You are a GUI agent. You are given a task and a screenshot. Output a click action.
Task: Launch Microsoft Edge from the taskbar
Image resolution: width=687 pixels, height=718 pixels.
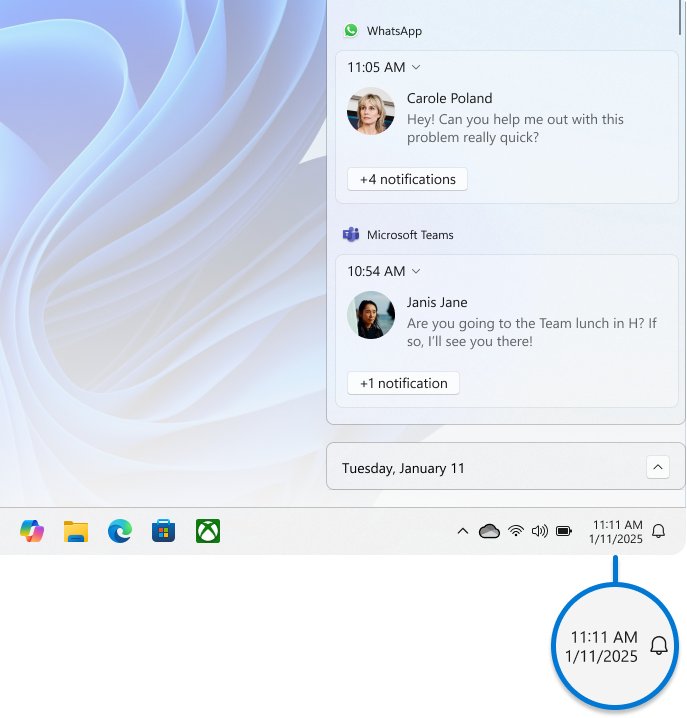120,531
